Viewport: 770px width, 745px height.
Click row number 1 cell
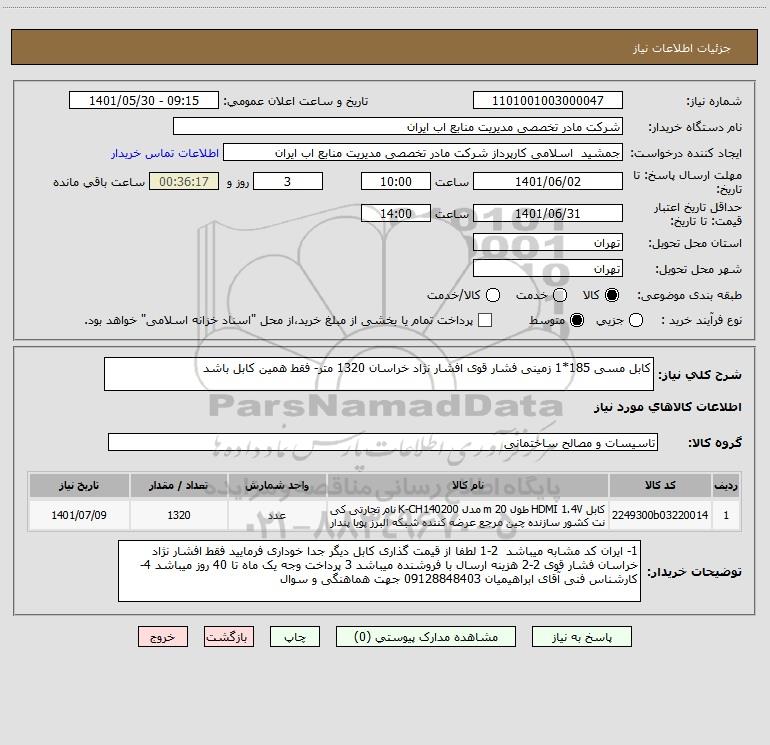click(x=726, y=515)
